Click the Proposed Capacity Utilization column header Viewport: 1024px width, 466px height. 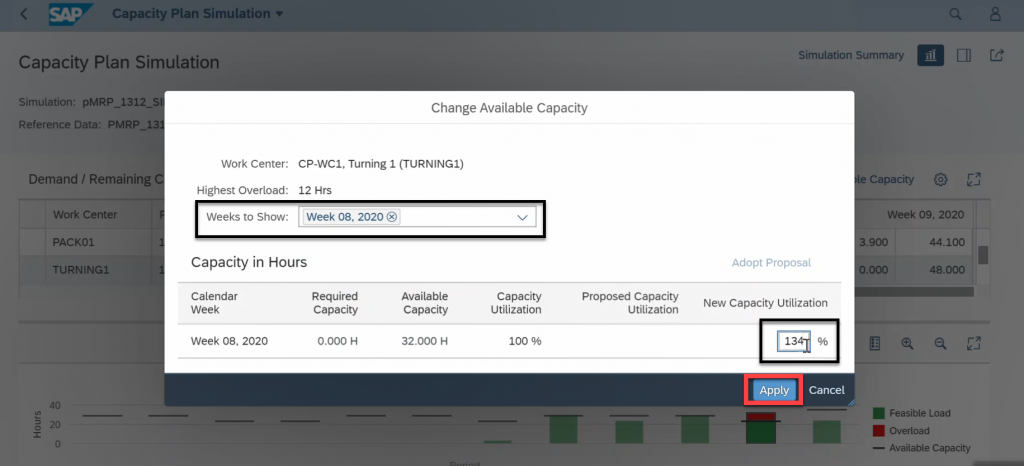click(630, 303)
